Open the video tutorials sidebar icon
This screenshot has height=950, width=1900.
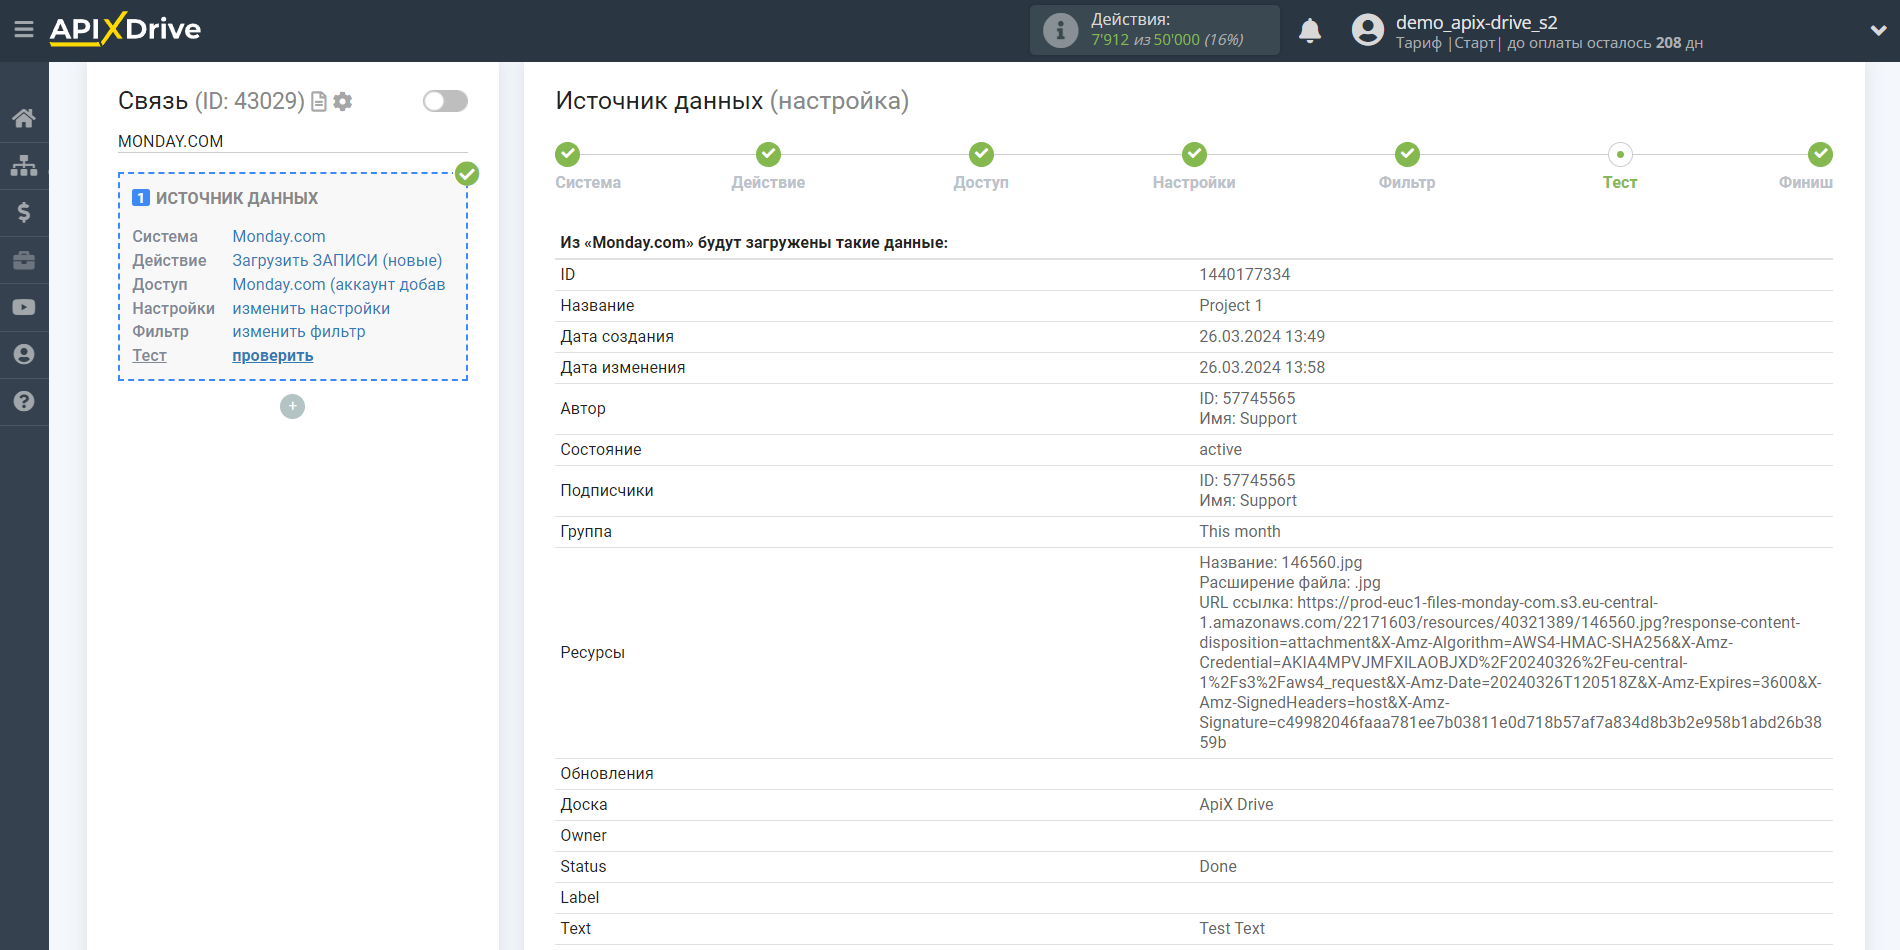pos(24,307)
